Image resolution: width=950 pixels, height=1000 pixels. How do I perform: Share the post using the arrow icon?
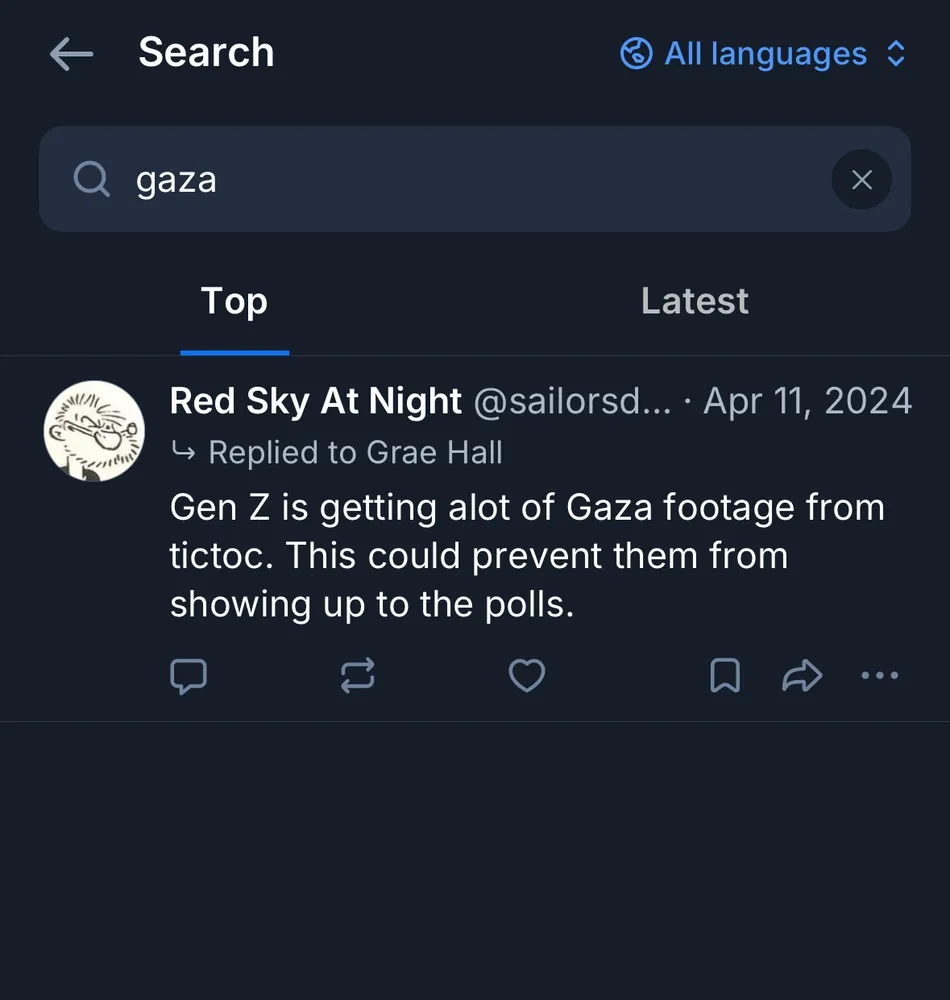pyautogui.click(x=801, y=677)
